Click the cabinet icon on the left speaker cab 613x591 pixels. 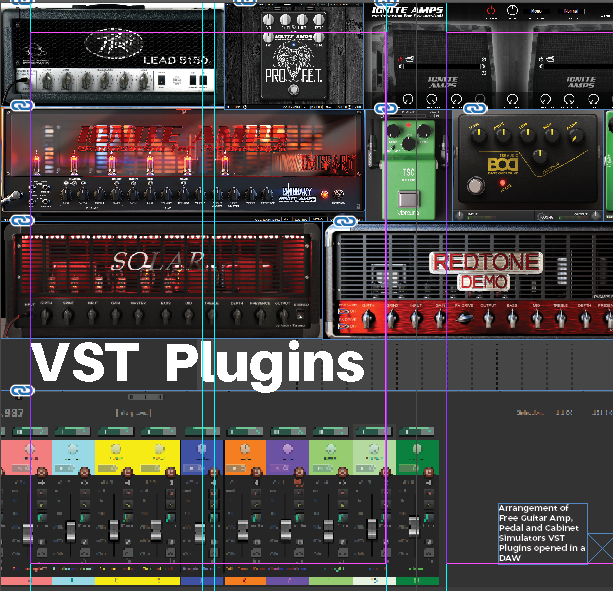[x=409, y=59]
